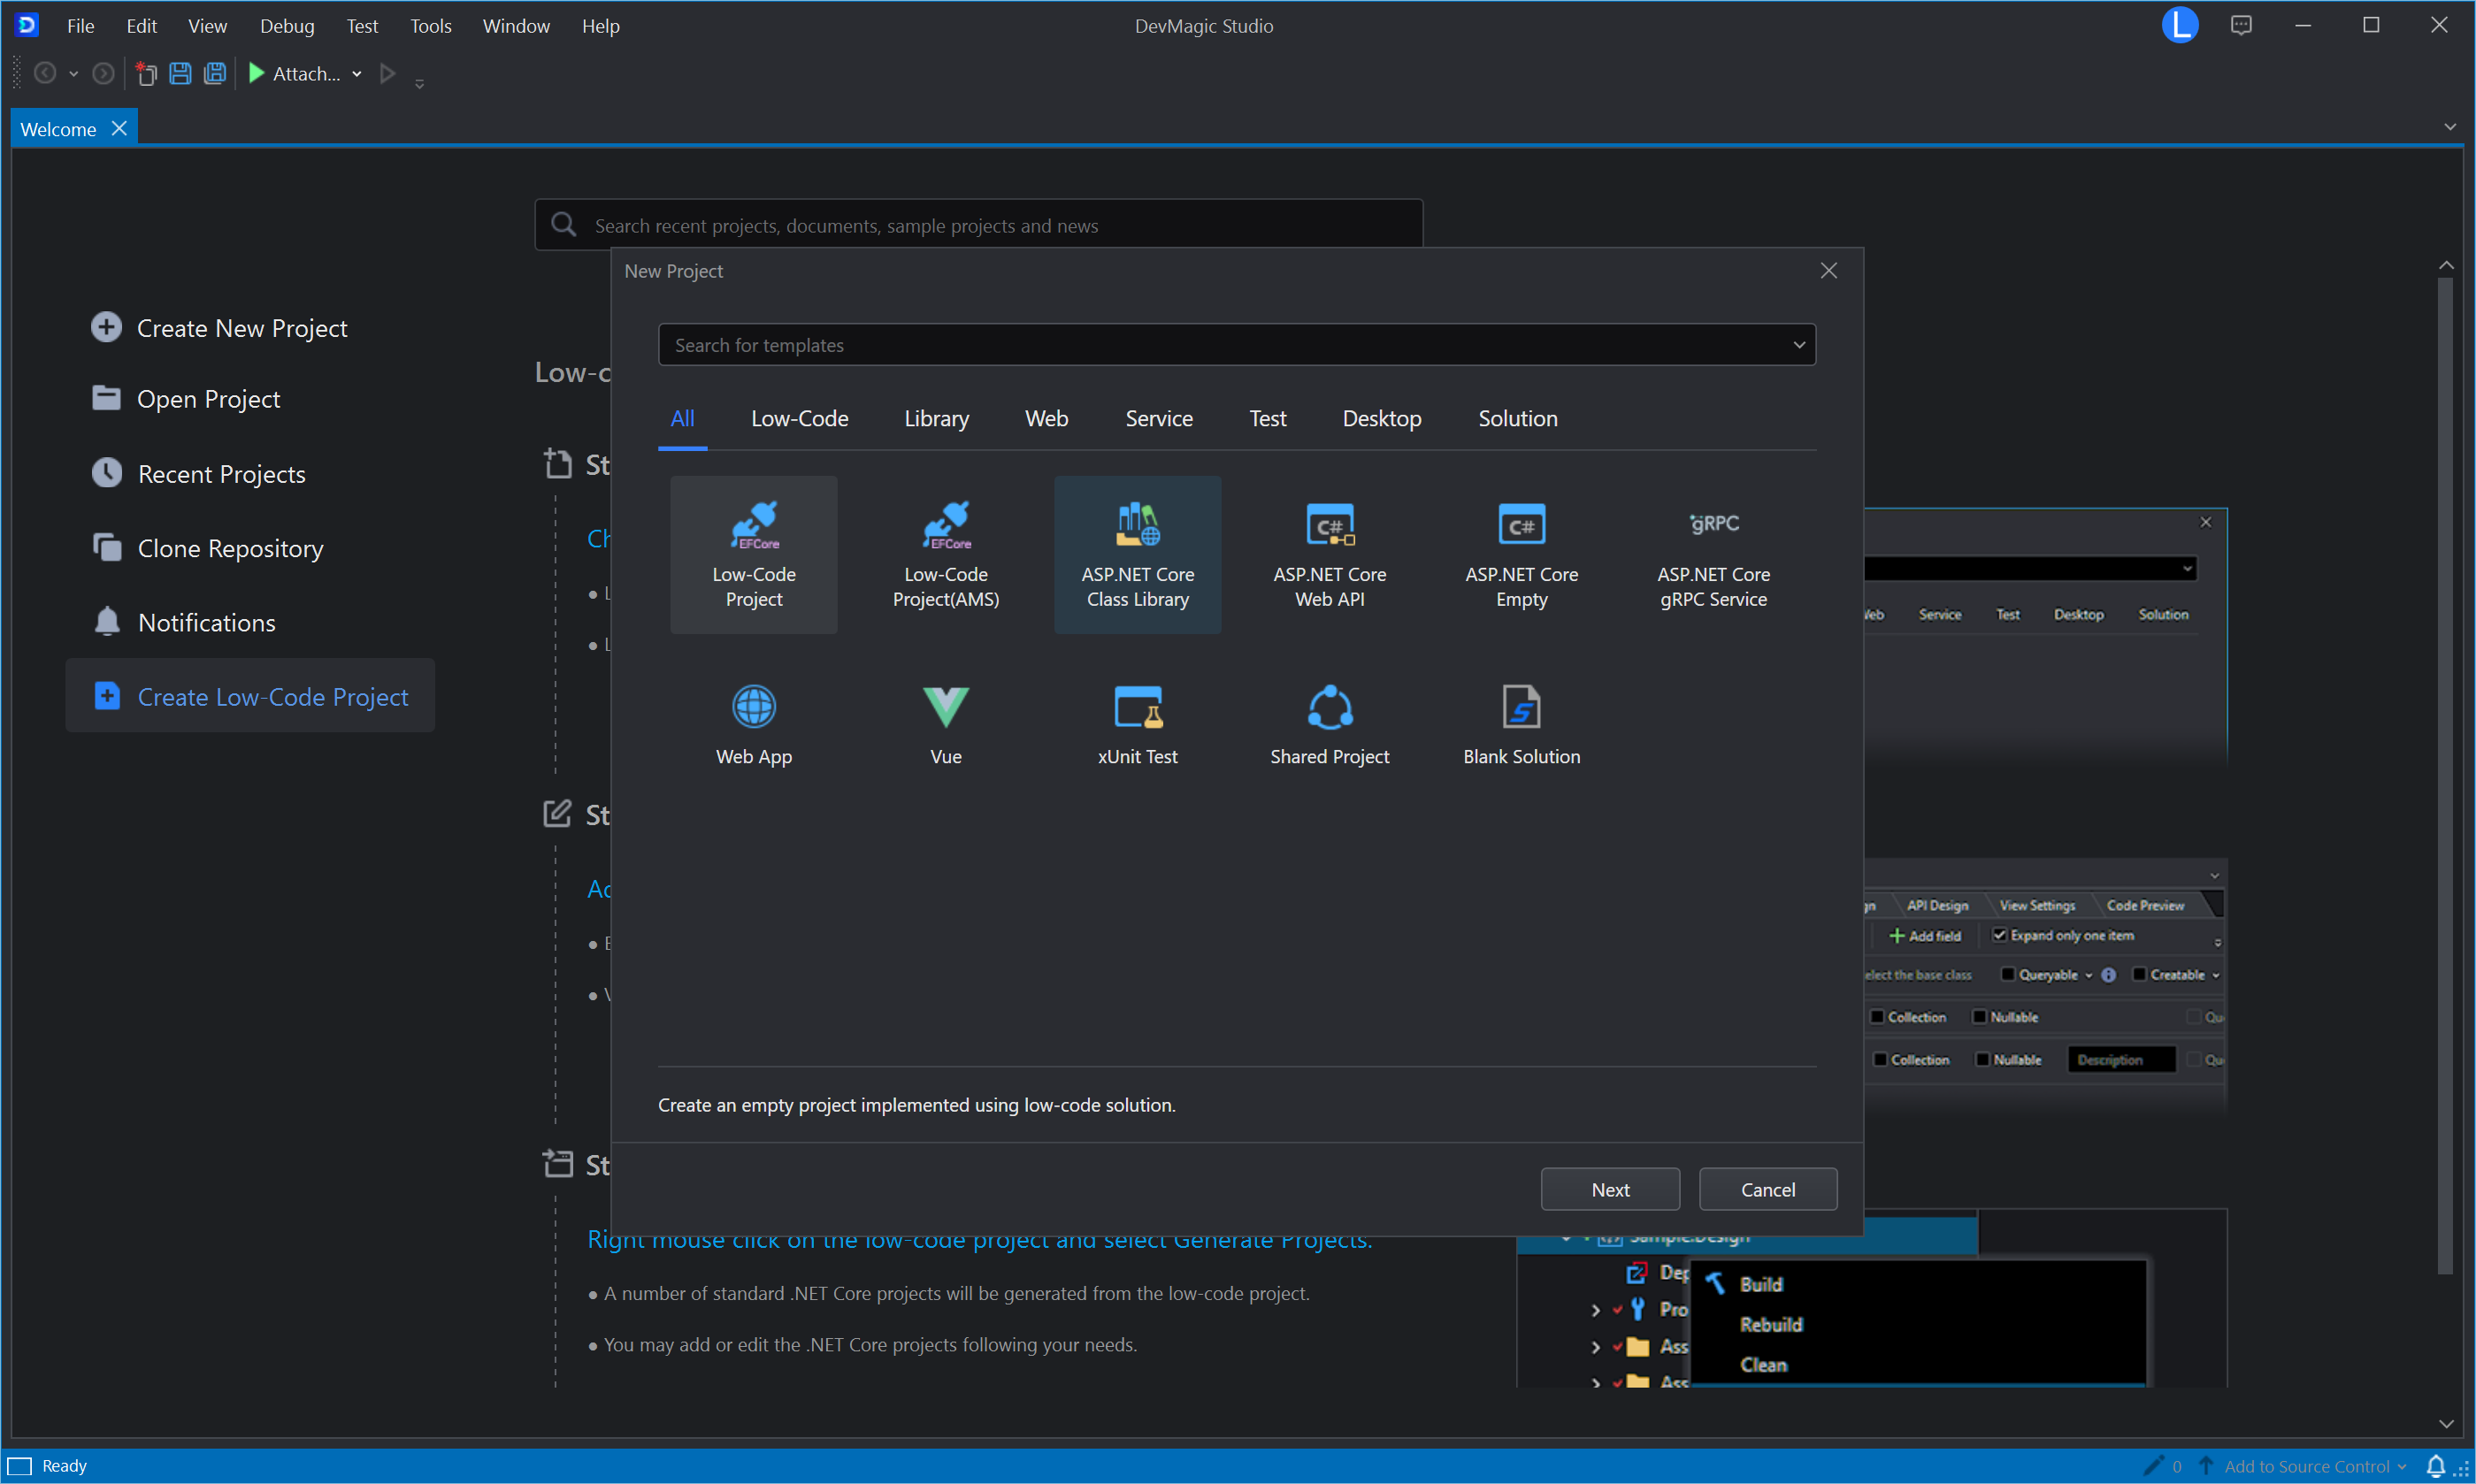Switch to the Web templates tab

click(1046, 418)
